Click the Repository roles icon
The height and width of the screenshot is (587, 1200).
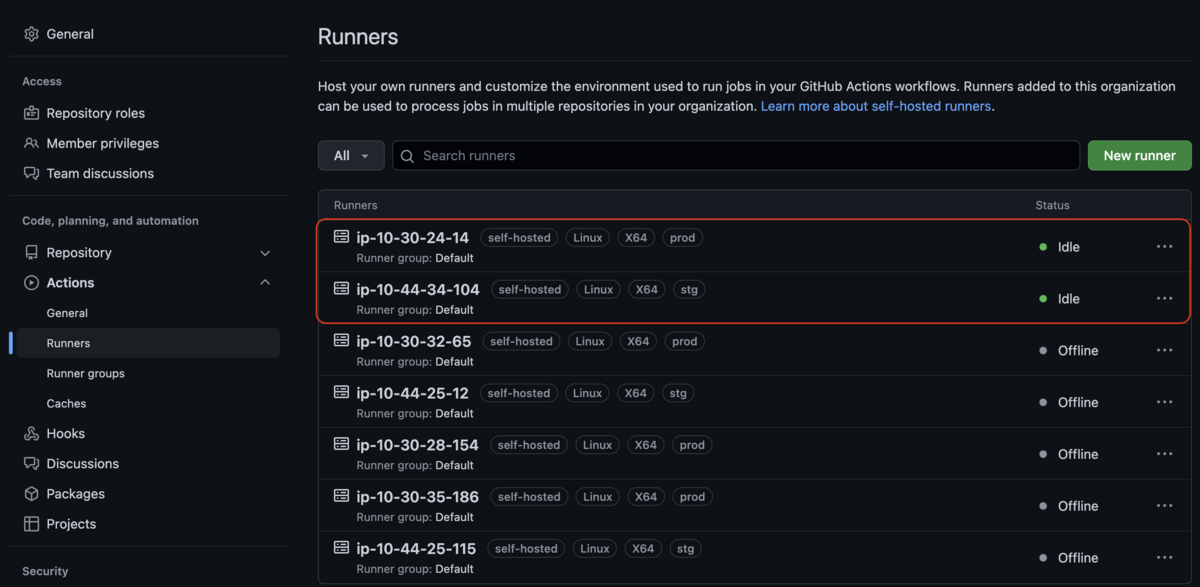pyautogui.click(x=31, y=113)
